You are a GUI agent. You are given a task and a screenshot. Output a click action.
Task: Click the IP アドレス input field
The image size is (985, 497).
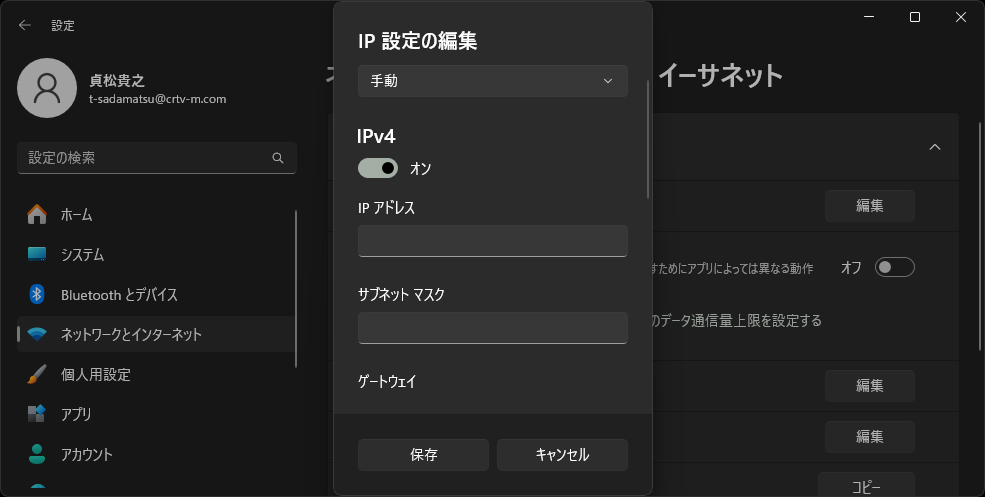pyautogui.click(x=492, y=241)
